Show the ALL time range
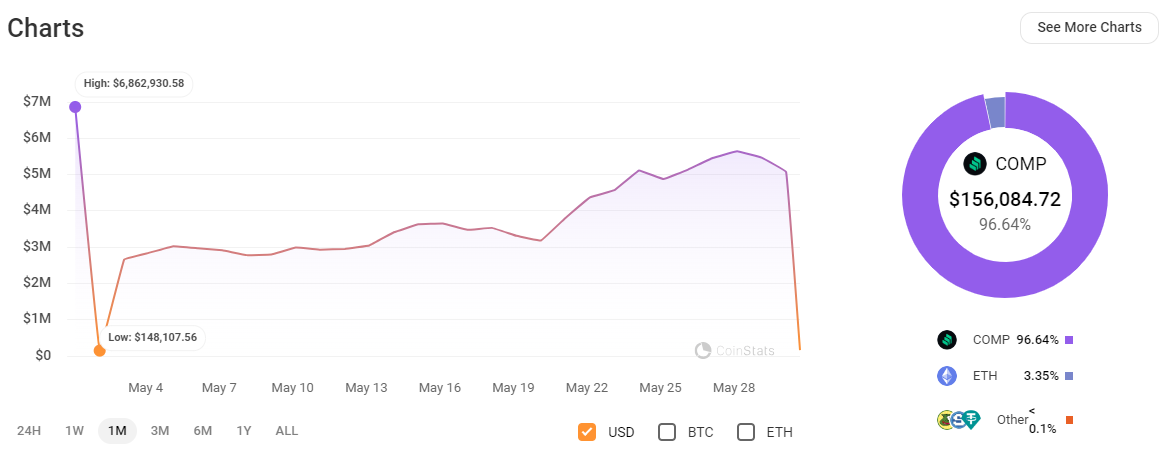Screen dimensions: 1164x459 click(x=287, y=431)
